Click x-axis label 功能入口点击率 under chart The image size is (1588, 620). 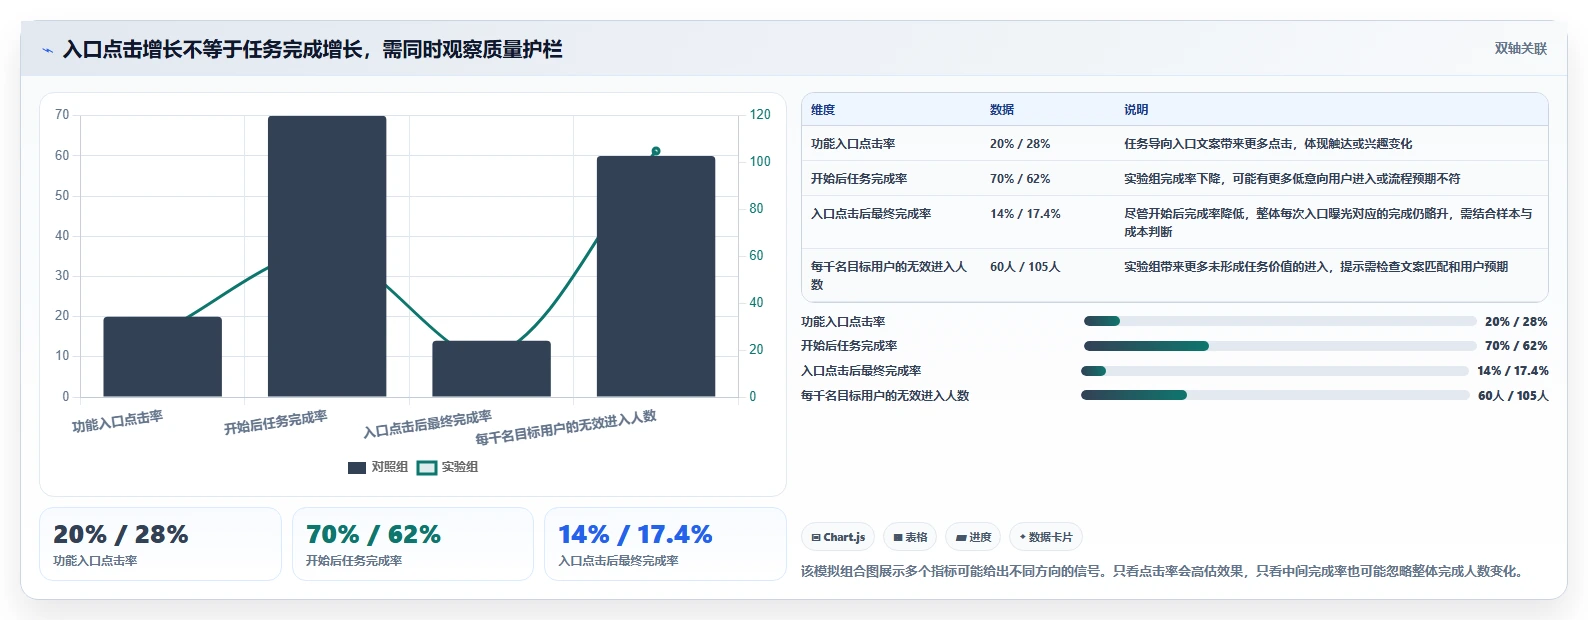click(117, 421)
